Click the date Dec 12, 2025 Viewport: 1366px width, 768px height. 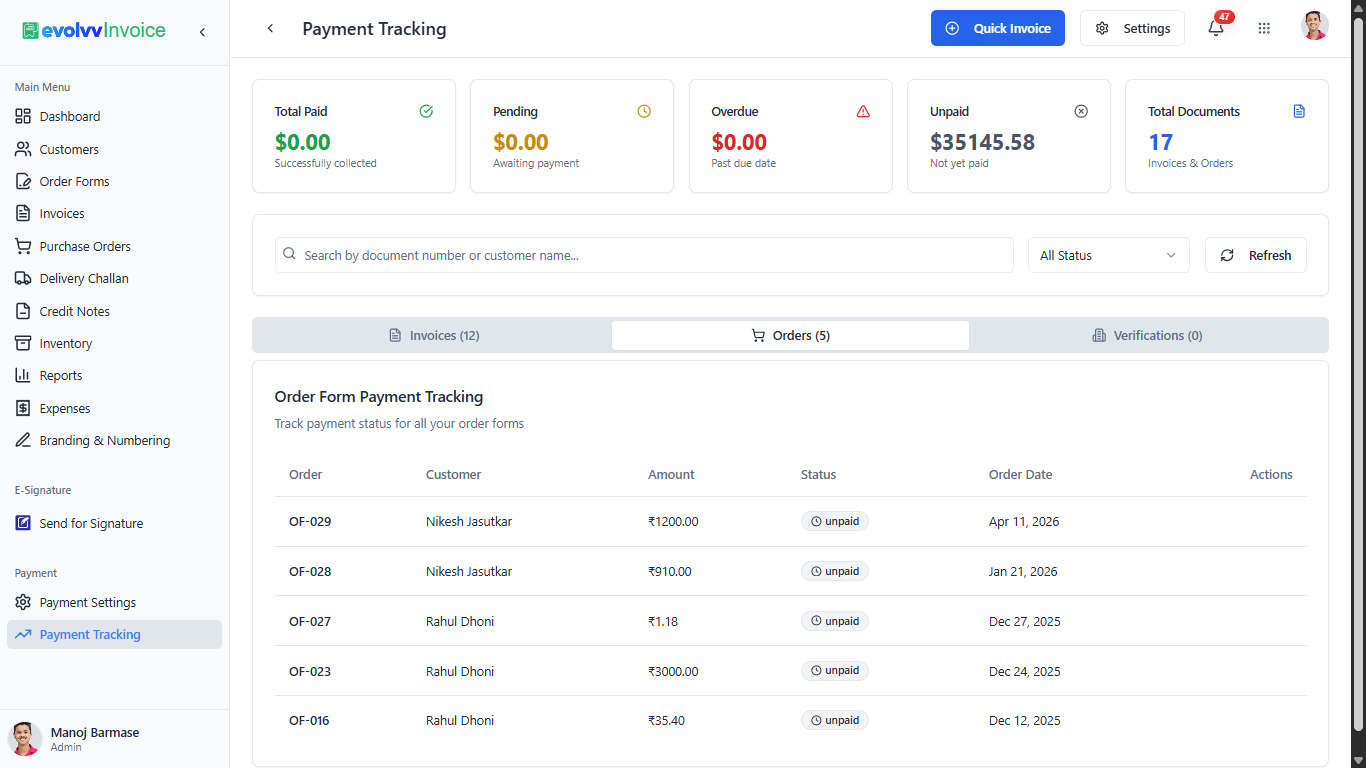click(1025, 721)
